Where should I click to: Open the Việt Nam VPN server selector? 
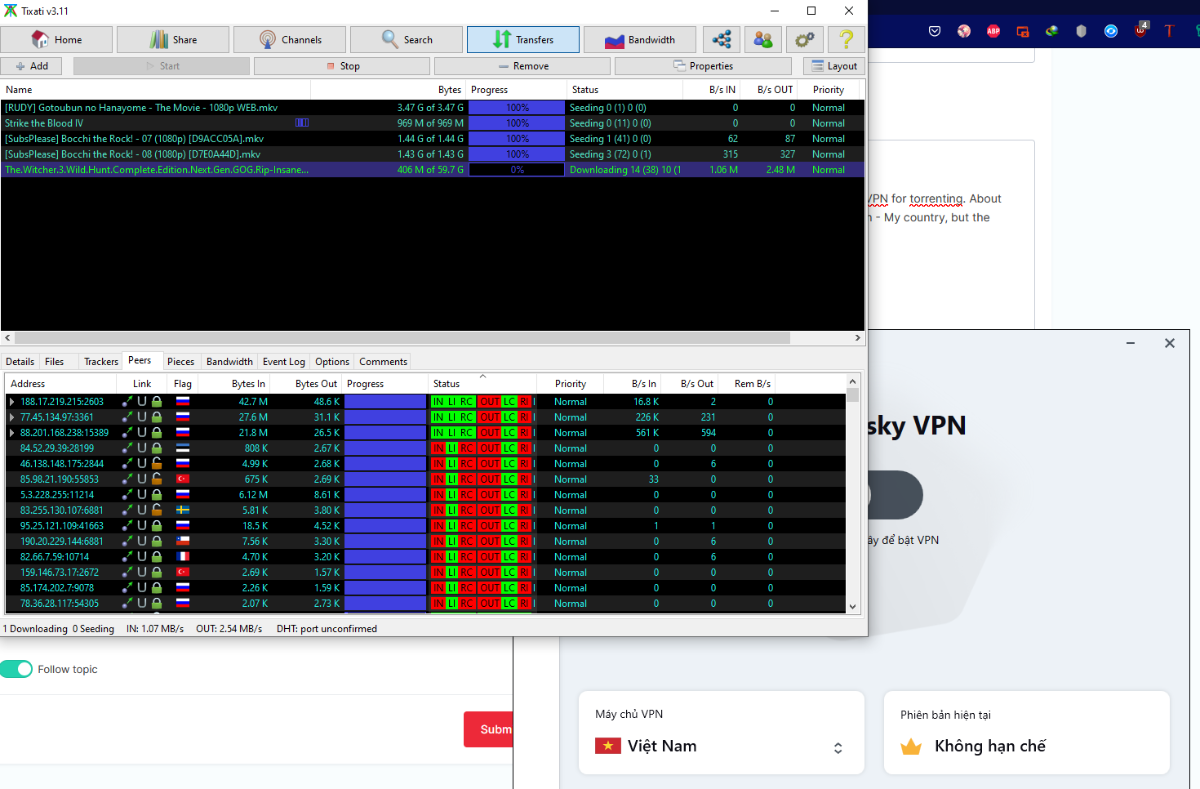(720, 746)
